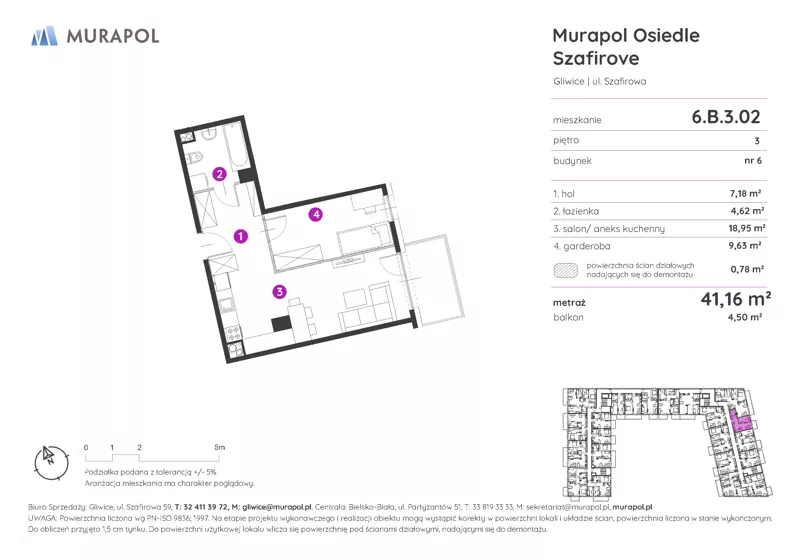This screenshot has height=560, width=792.
Task: Click the scale bar ruler
Action: [152, 457]
